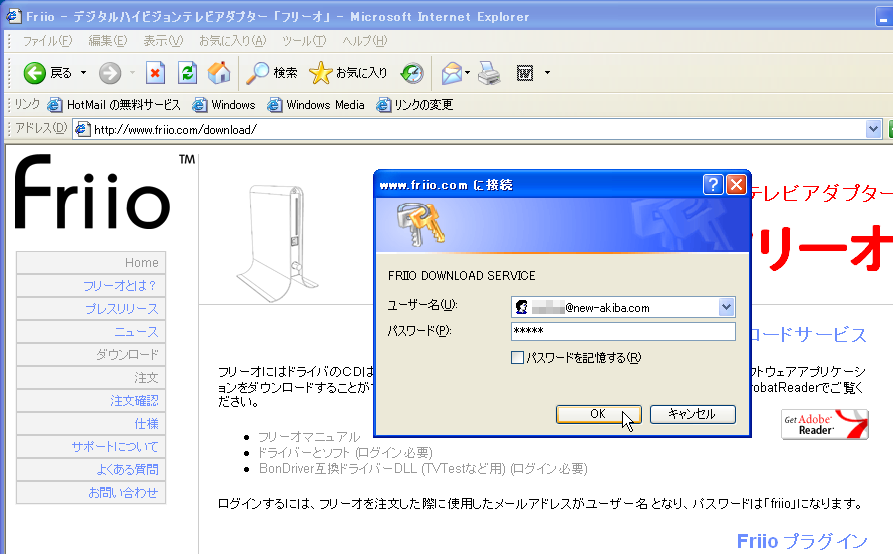Screen dimensions: 893x554
Task: Open the History clock icon
Action: [x=412, y=73]
